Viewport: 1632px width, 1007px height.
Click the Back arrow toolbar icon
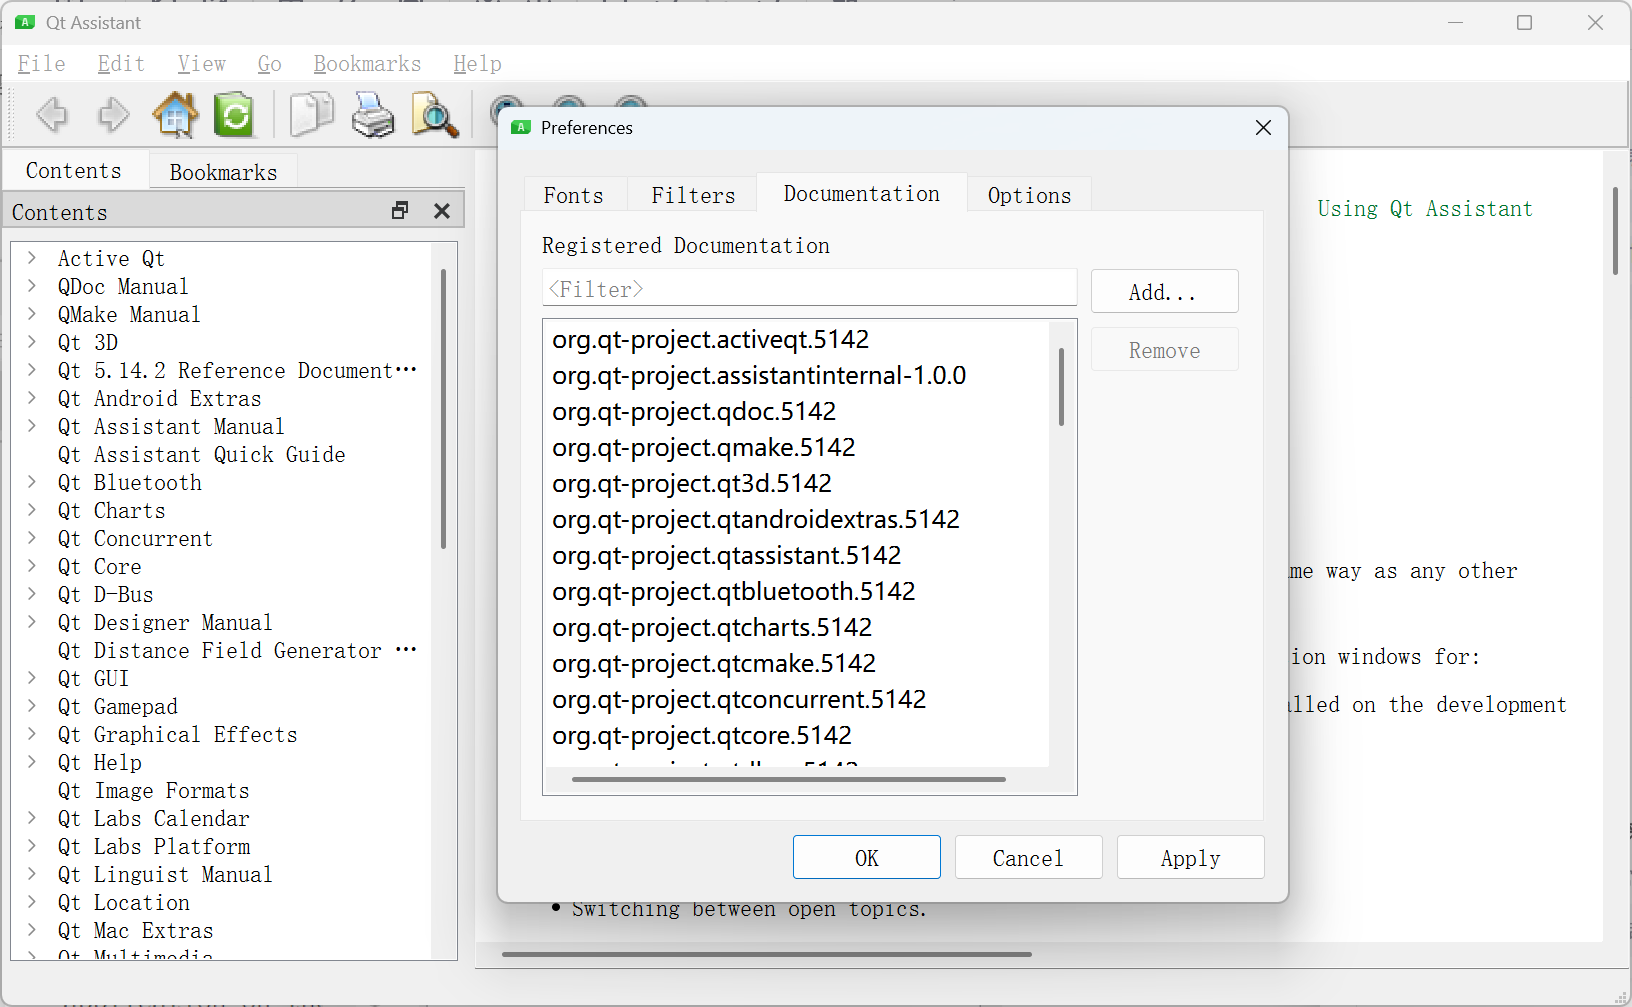pos(52,115)
